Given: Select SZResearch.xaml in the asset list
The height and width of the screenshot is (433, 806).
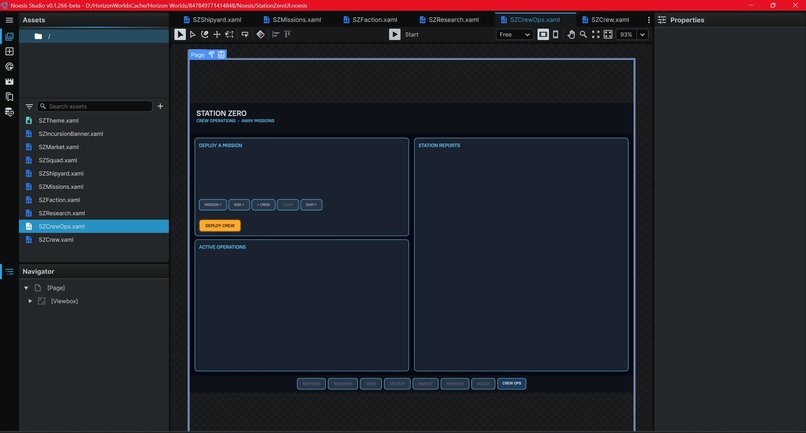Looking at the screenshot, I should (94, 213).
